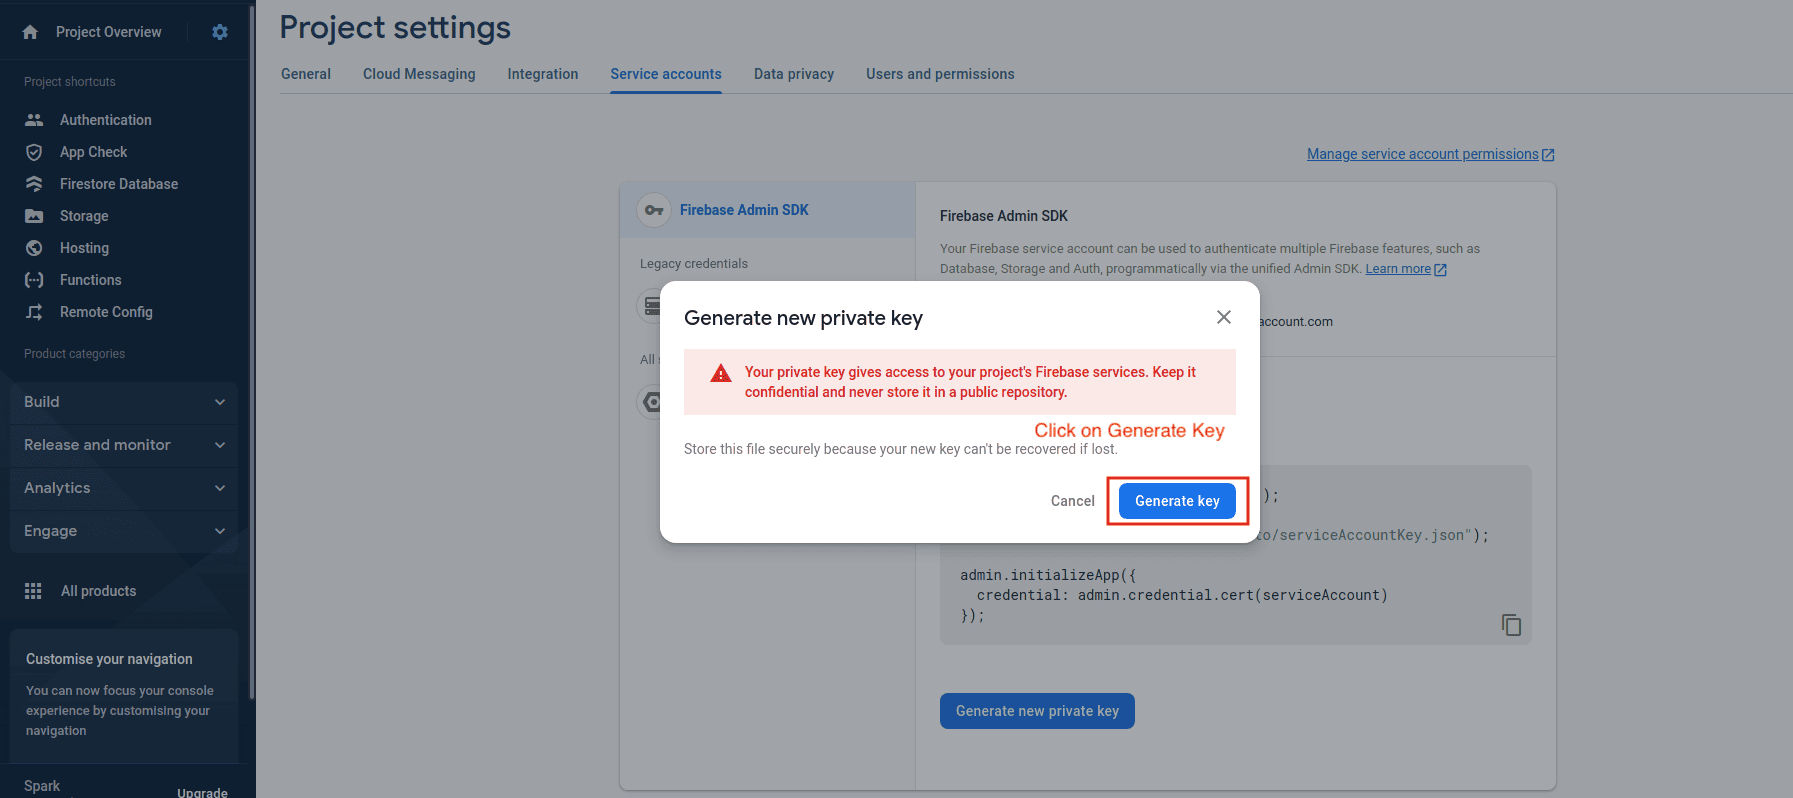Copy the admin SDK code snippet
The width and height of the screenshot is (1793, 798).
pyautogui.click(x=1511, y=625)
